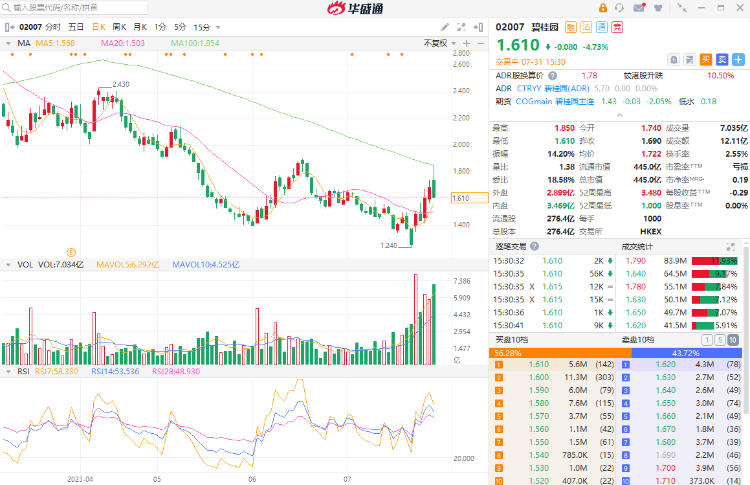Viewport: 750px width, 485px height.
Task: Click the orange buy-side 56.28% ratio bar
Action: coord(560,353)
